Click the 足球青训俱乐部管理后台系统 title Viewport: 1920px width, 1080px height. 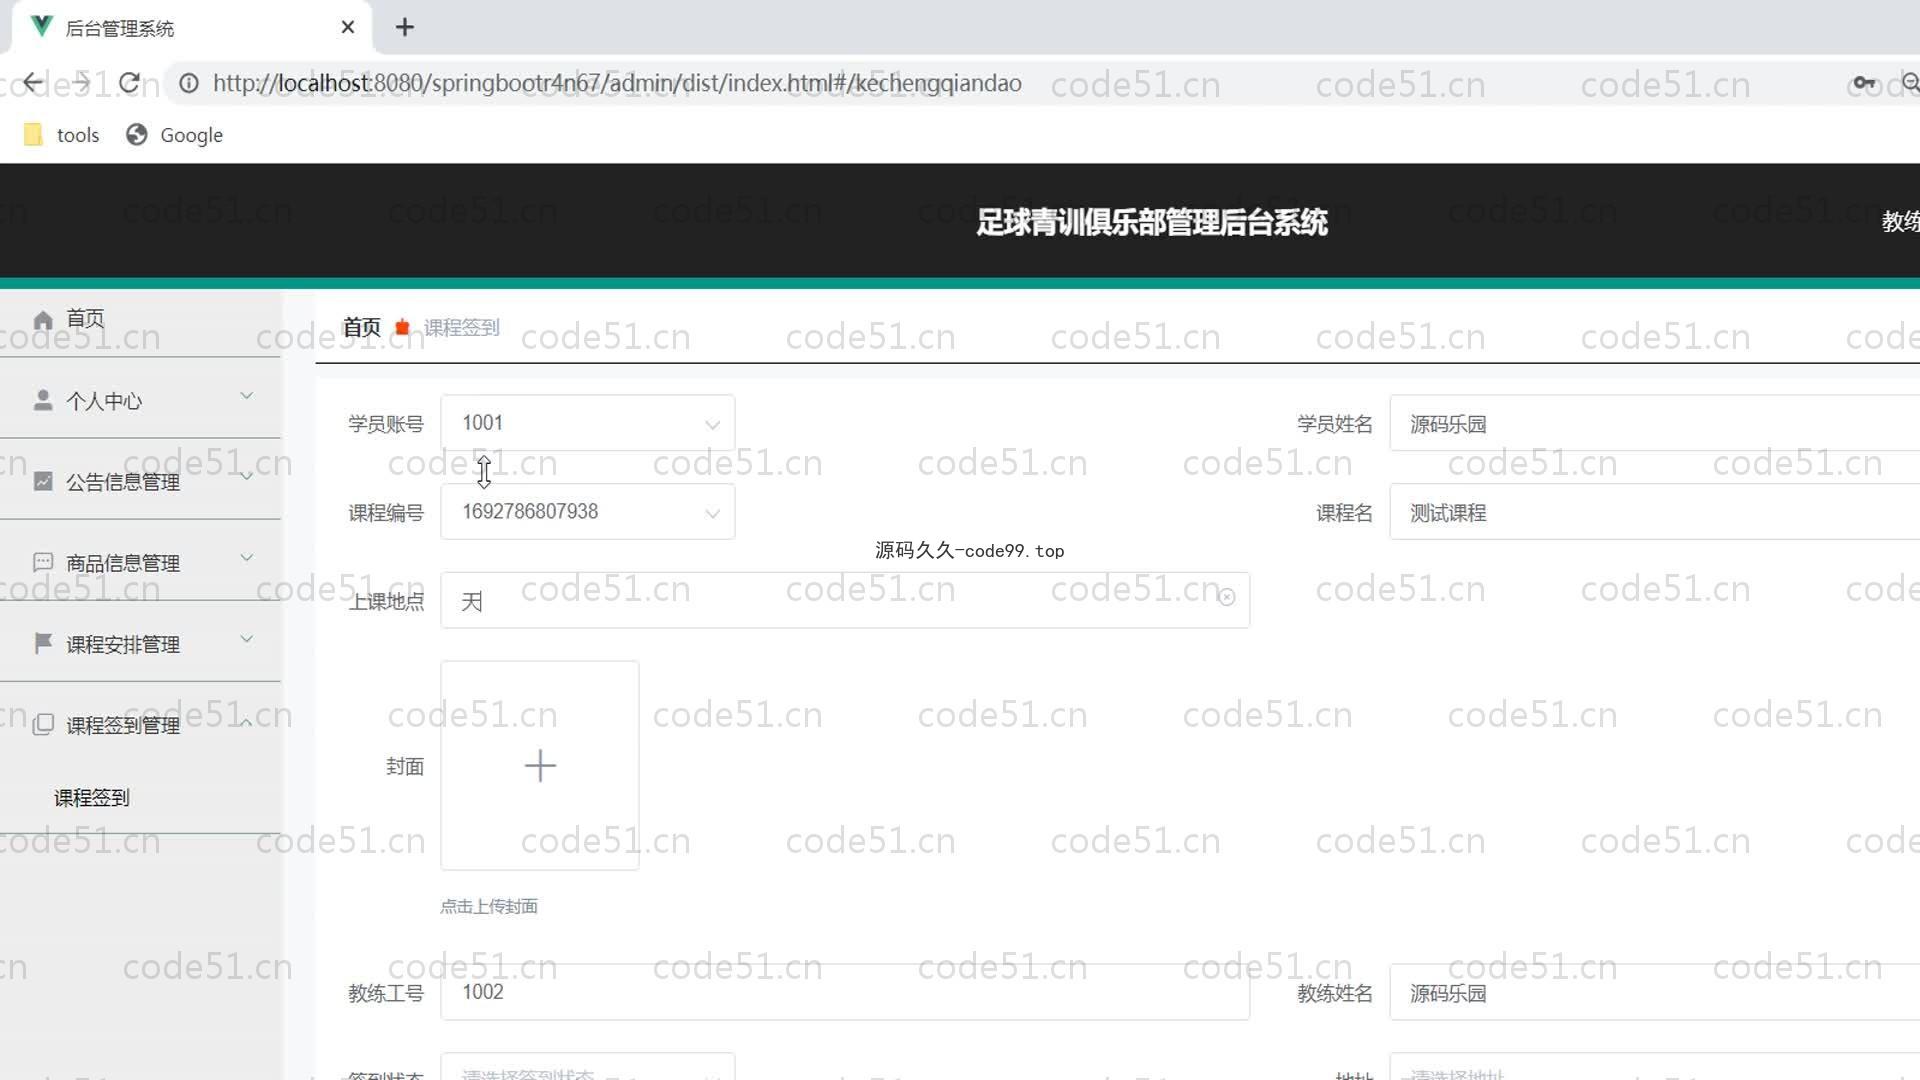click(x=1152, y=222)
